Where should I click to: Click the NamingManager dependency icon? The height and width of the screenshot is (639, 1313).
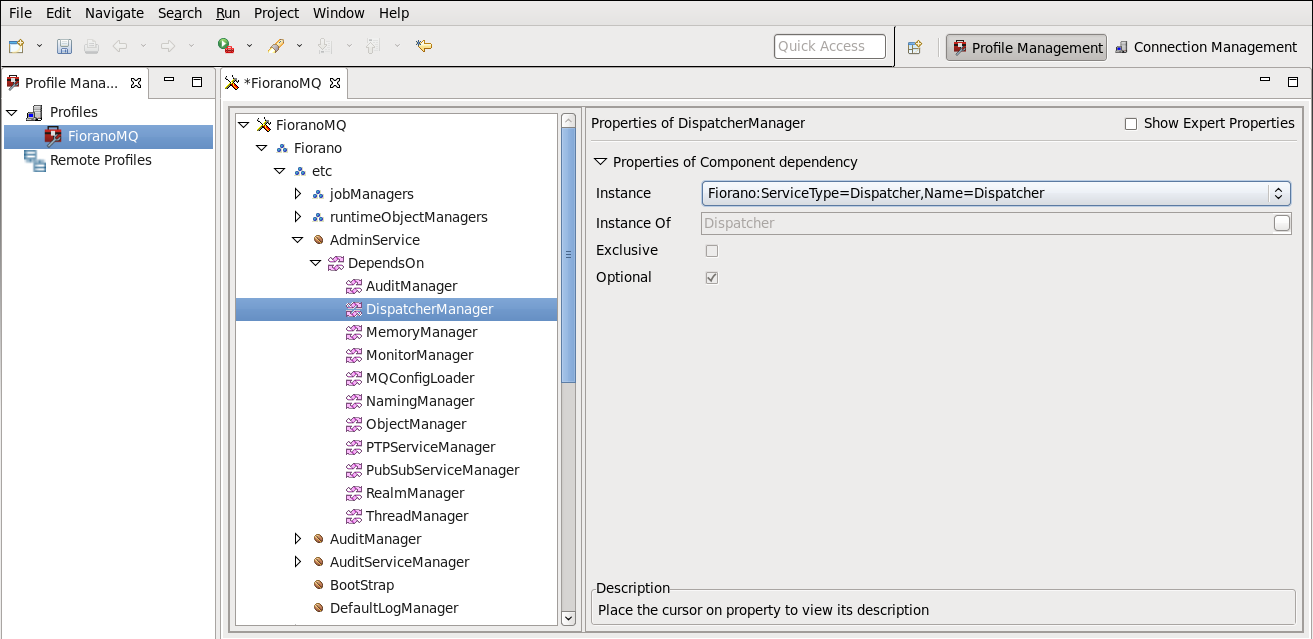click(x=354, y=401)
